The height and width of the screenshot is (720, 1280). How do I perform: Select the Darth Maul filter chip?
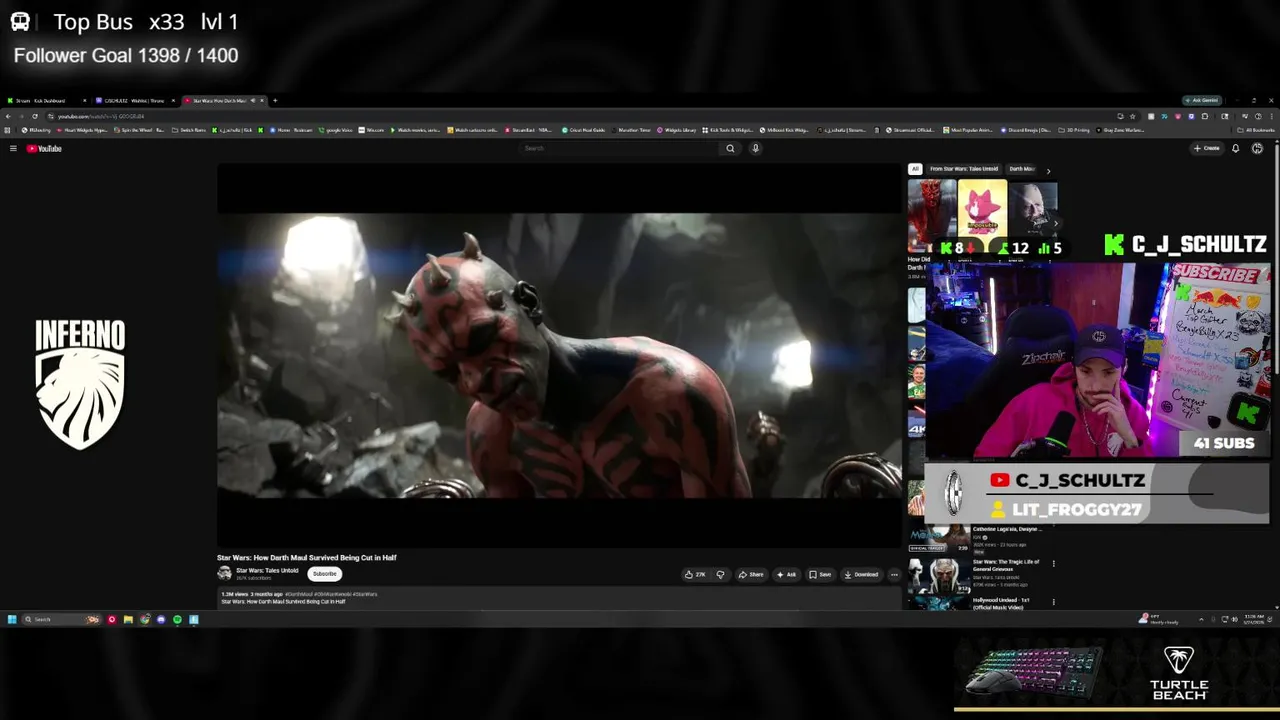[1022, 169]
